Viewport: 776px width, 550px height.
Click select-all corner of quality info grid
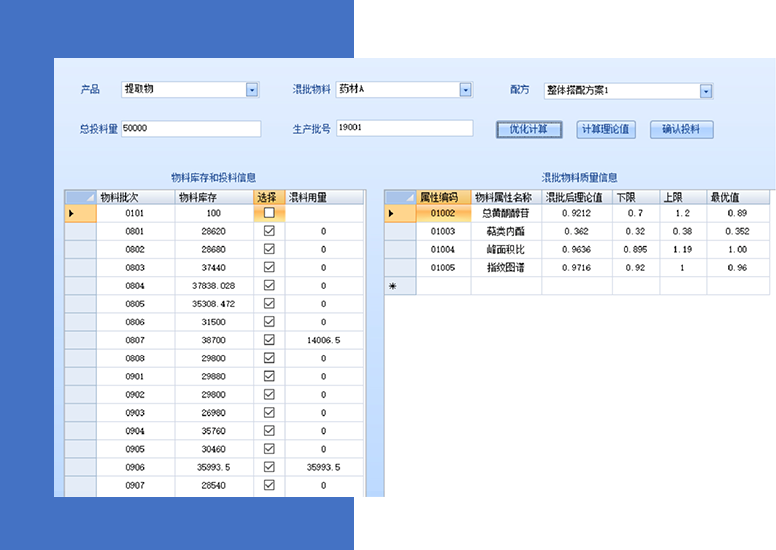pyautogui.click(x=400, y=197)
